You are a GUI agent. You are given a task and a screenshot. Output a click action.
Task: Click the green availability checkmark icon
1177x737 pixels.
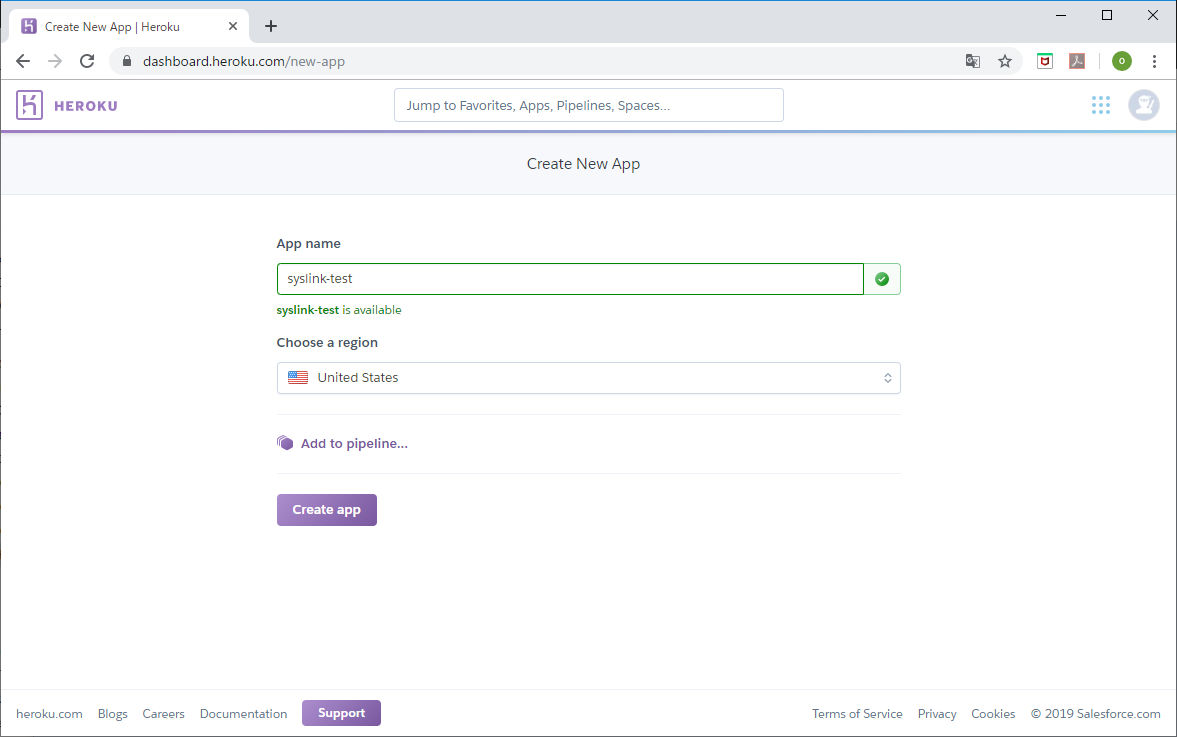882,279
